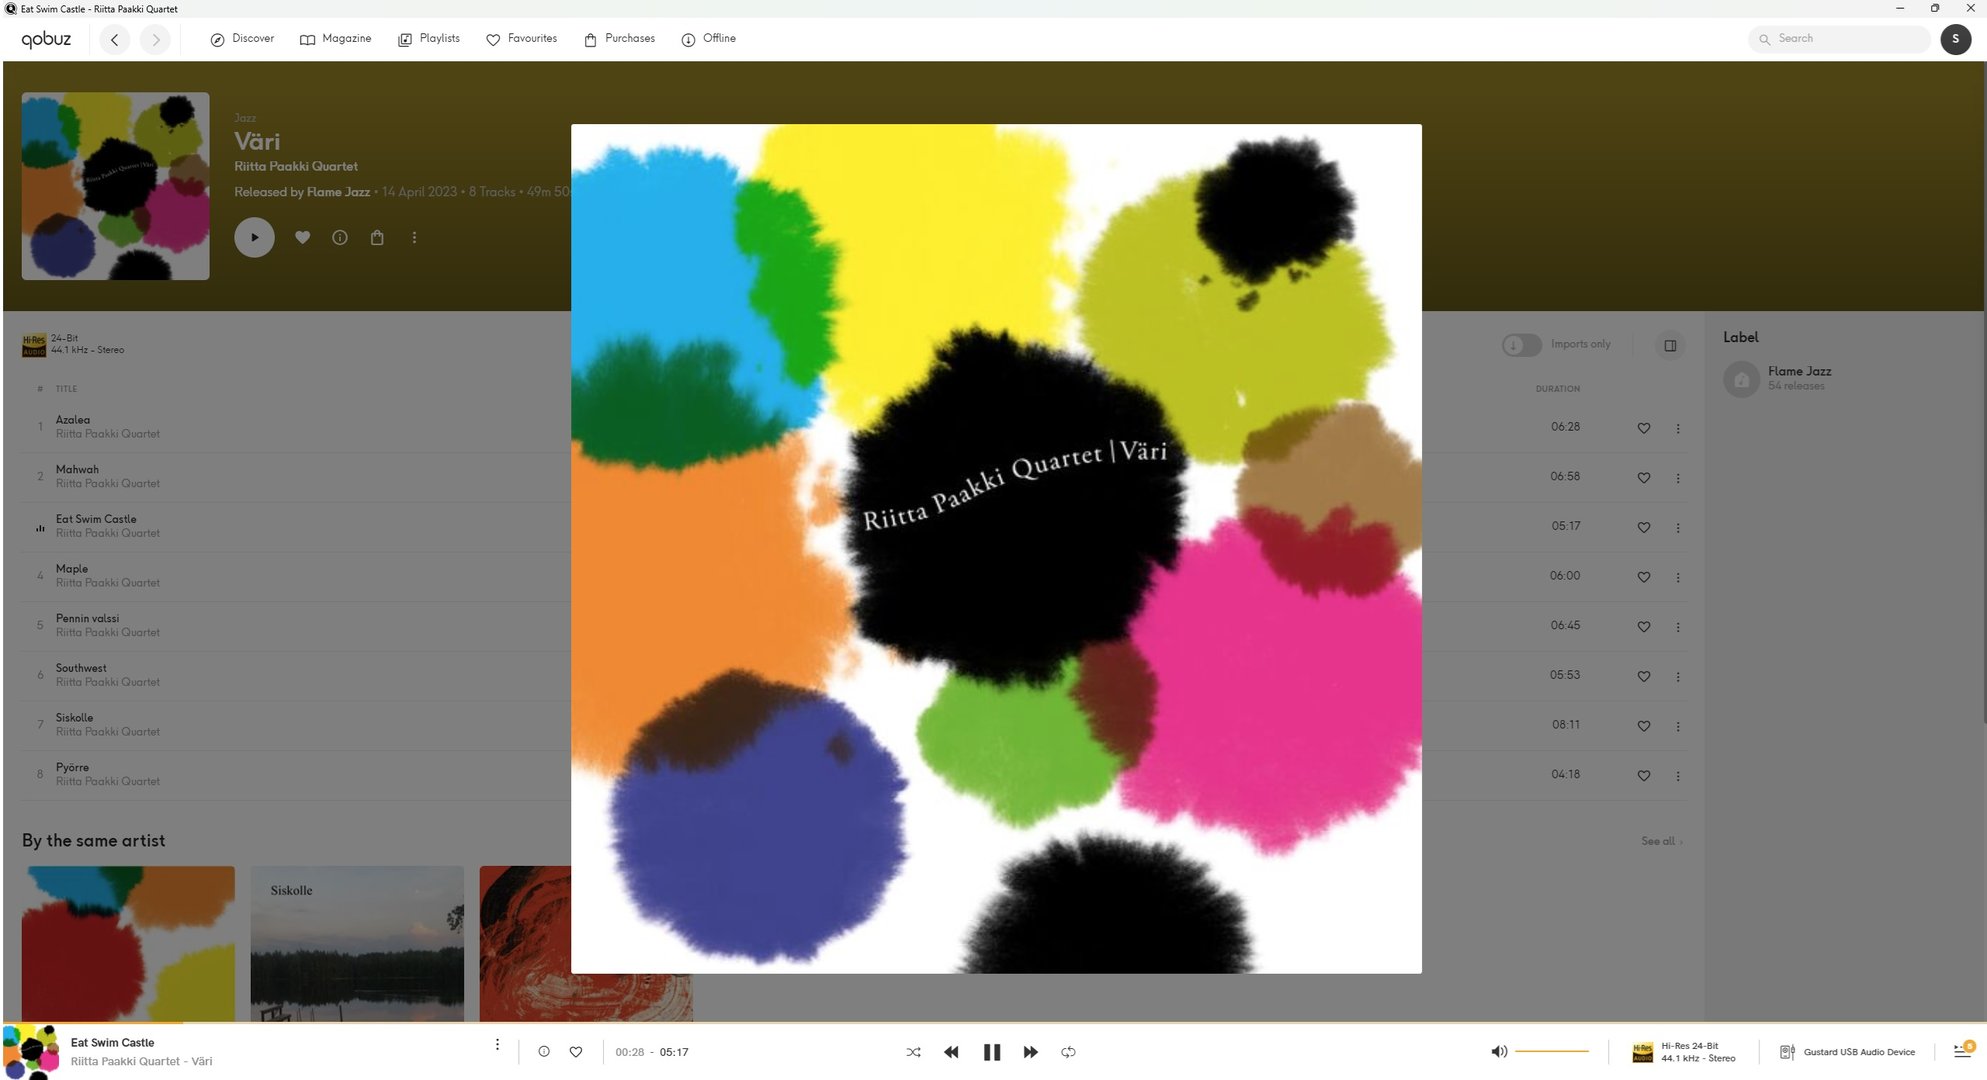Open the Siskolle album thumbnail

pos(357,943)
